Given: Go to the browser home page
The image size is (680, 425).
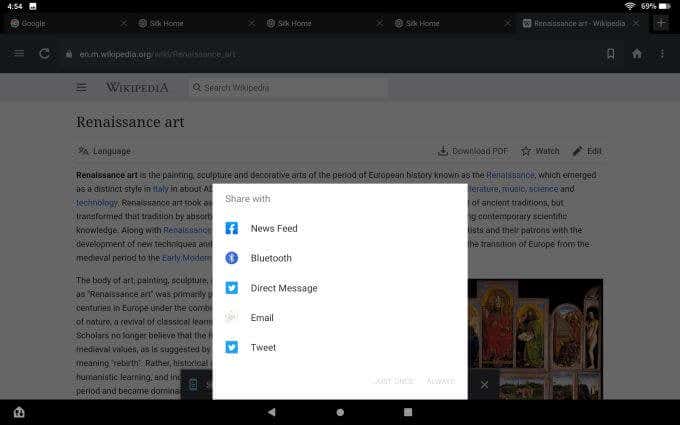Looking at the screenshot, I should (x=637, y=54).
